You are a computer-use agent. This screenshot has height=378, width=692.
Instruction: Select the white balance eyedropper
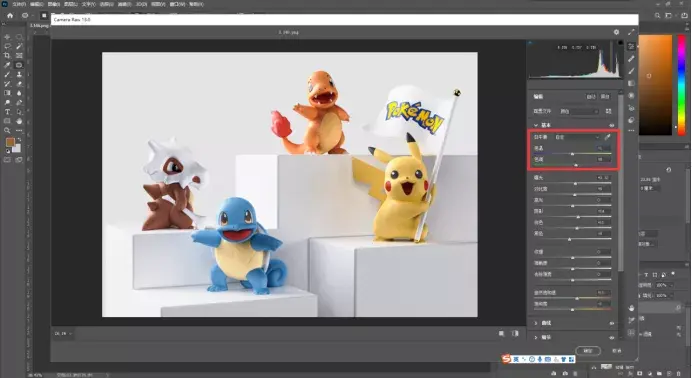pos(607,137)
